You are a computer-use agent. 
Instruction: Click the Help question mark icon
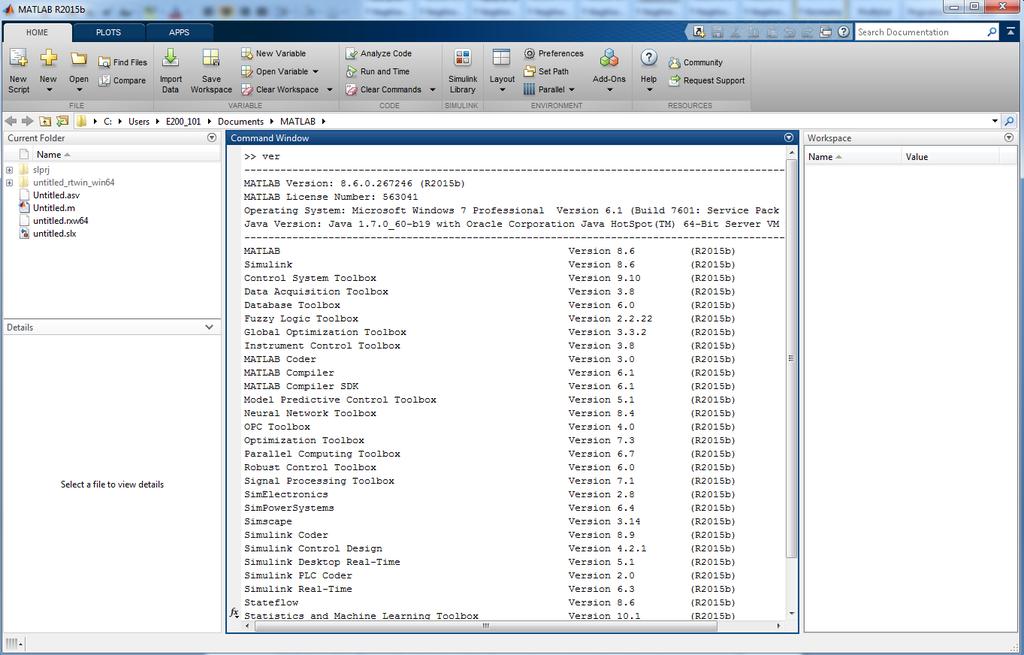(648, 57)
